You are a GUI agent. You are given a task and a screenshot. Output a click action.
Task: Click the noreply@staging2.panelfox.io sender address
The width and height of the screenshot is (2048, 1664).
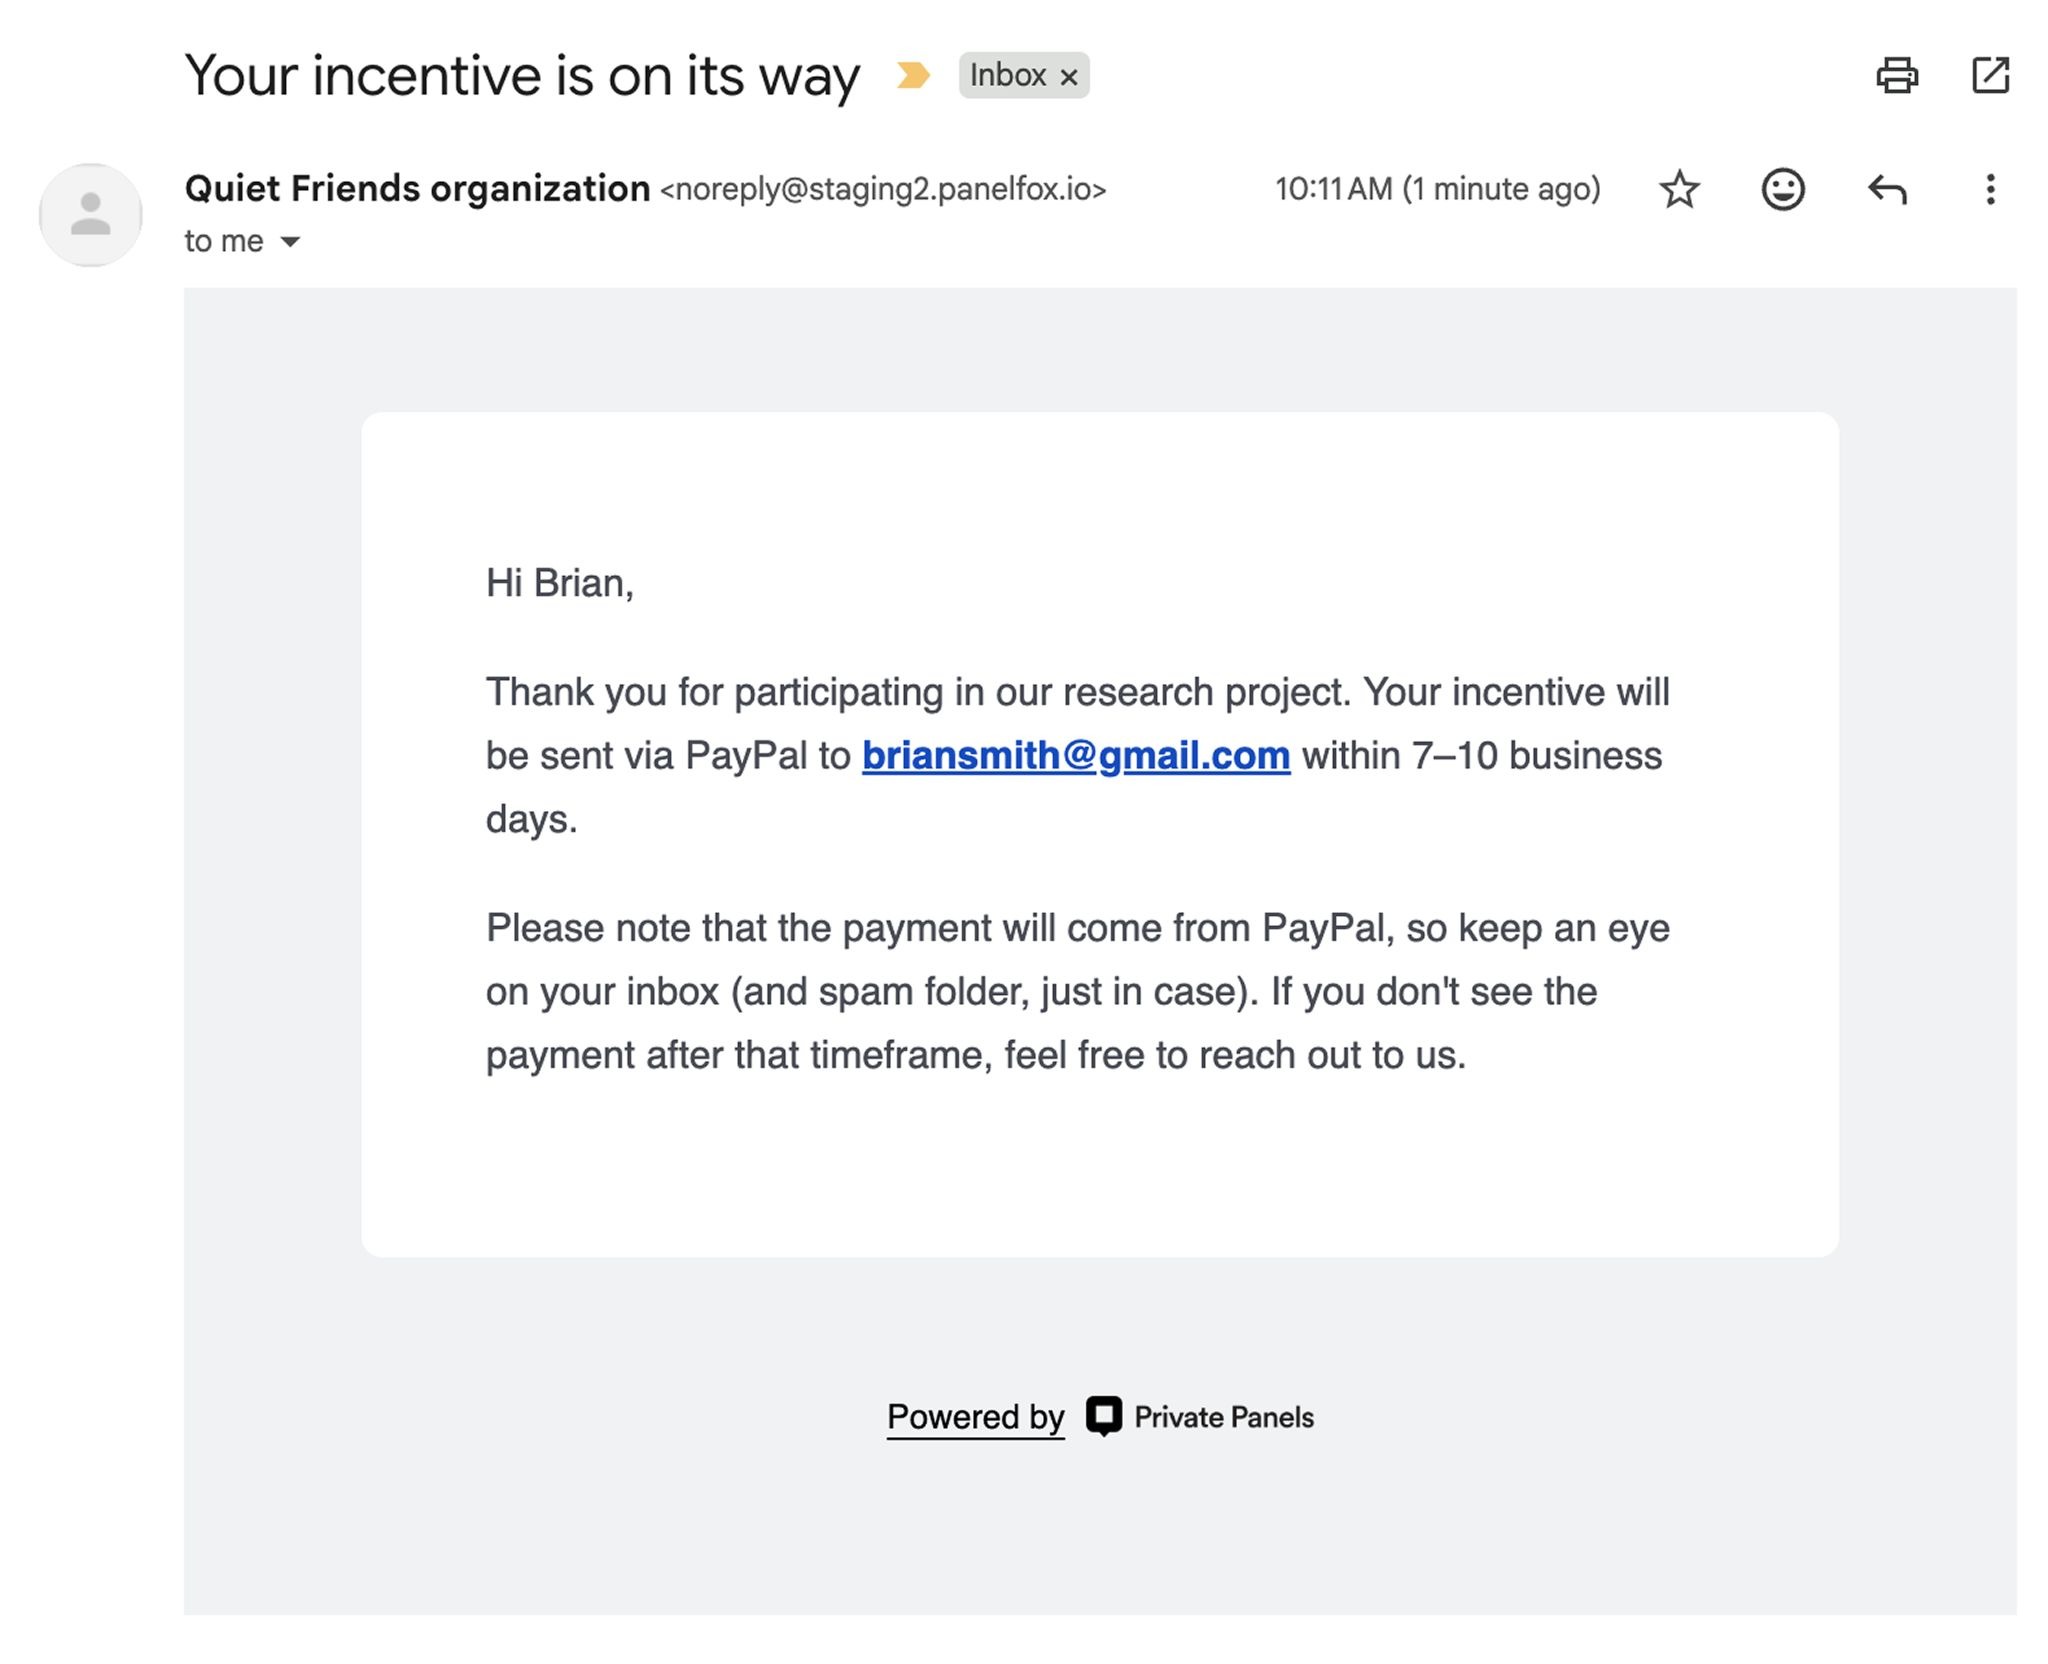pos(883,190)
